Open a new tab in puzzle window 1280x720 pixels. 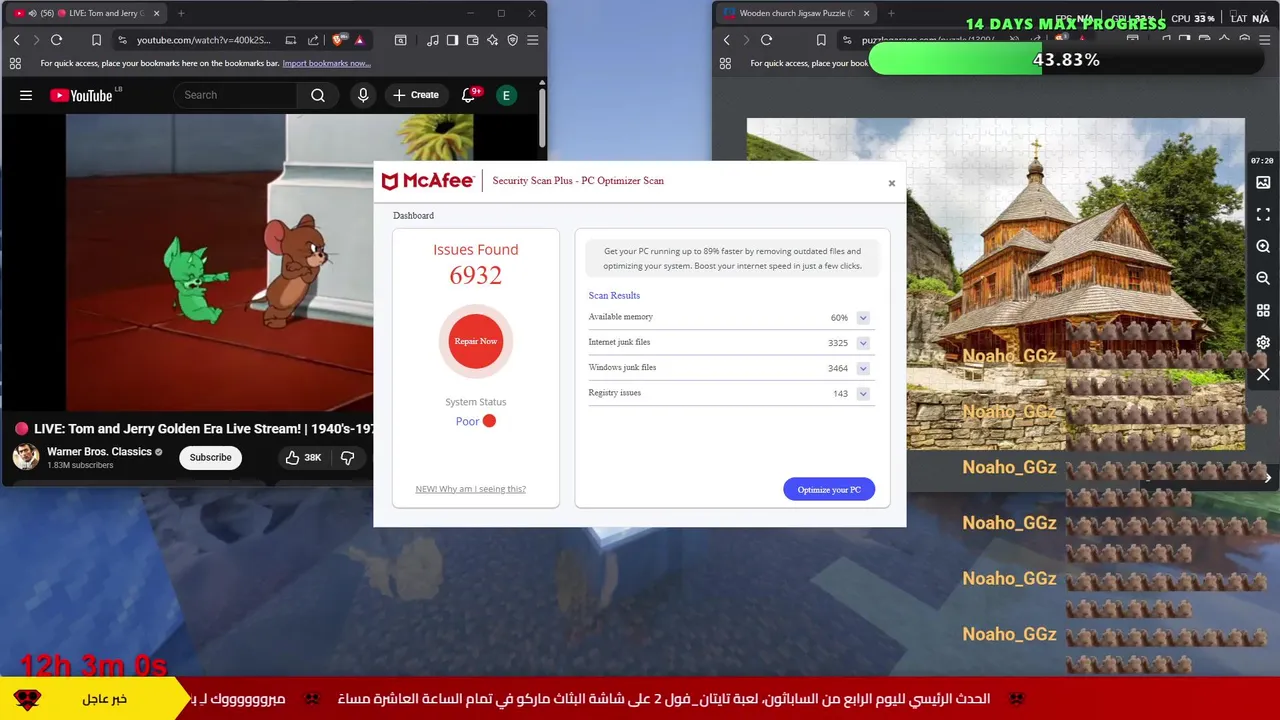(891, 13)
